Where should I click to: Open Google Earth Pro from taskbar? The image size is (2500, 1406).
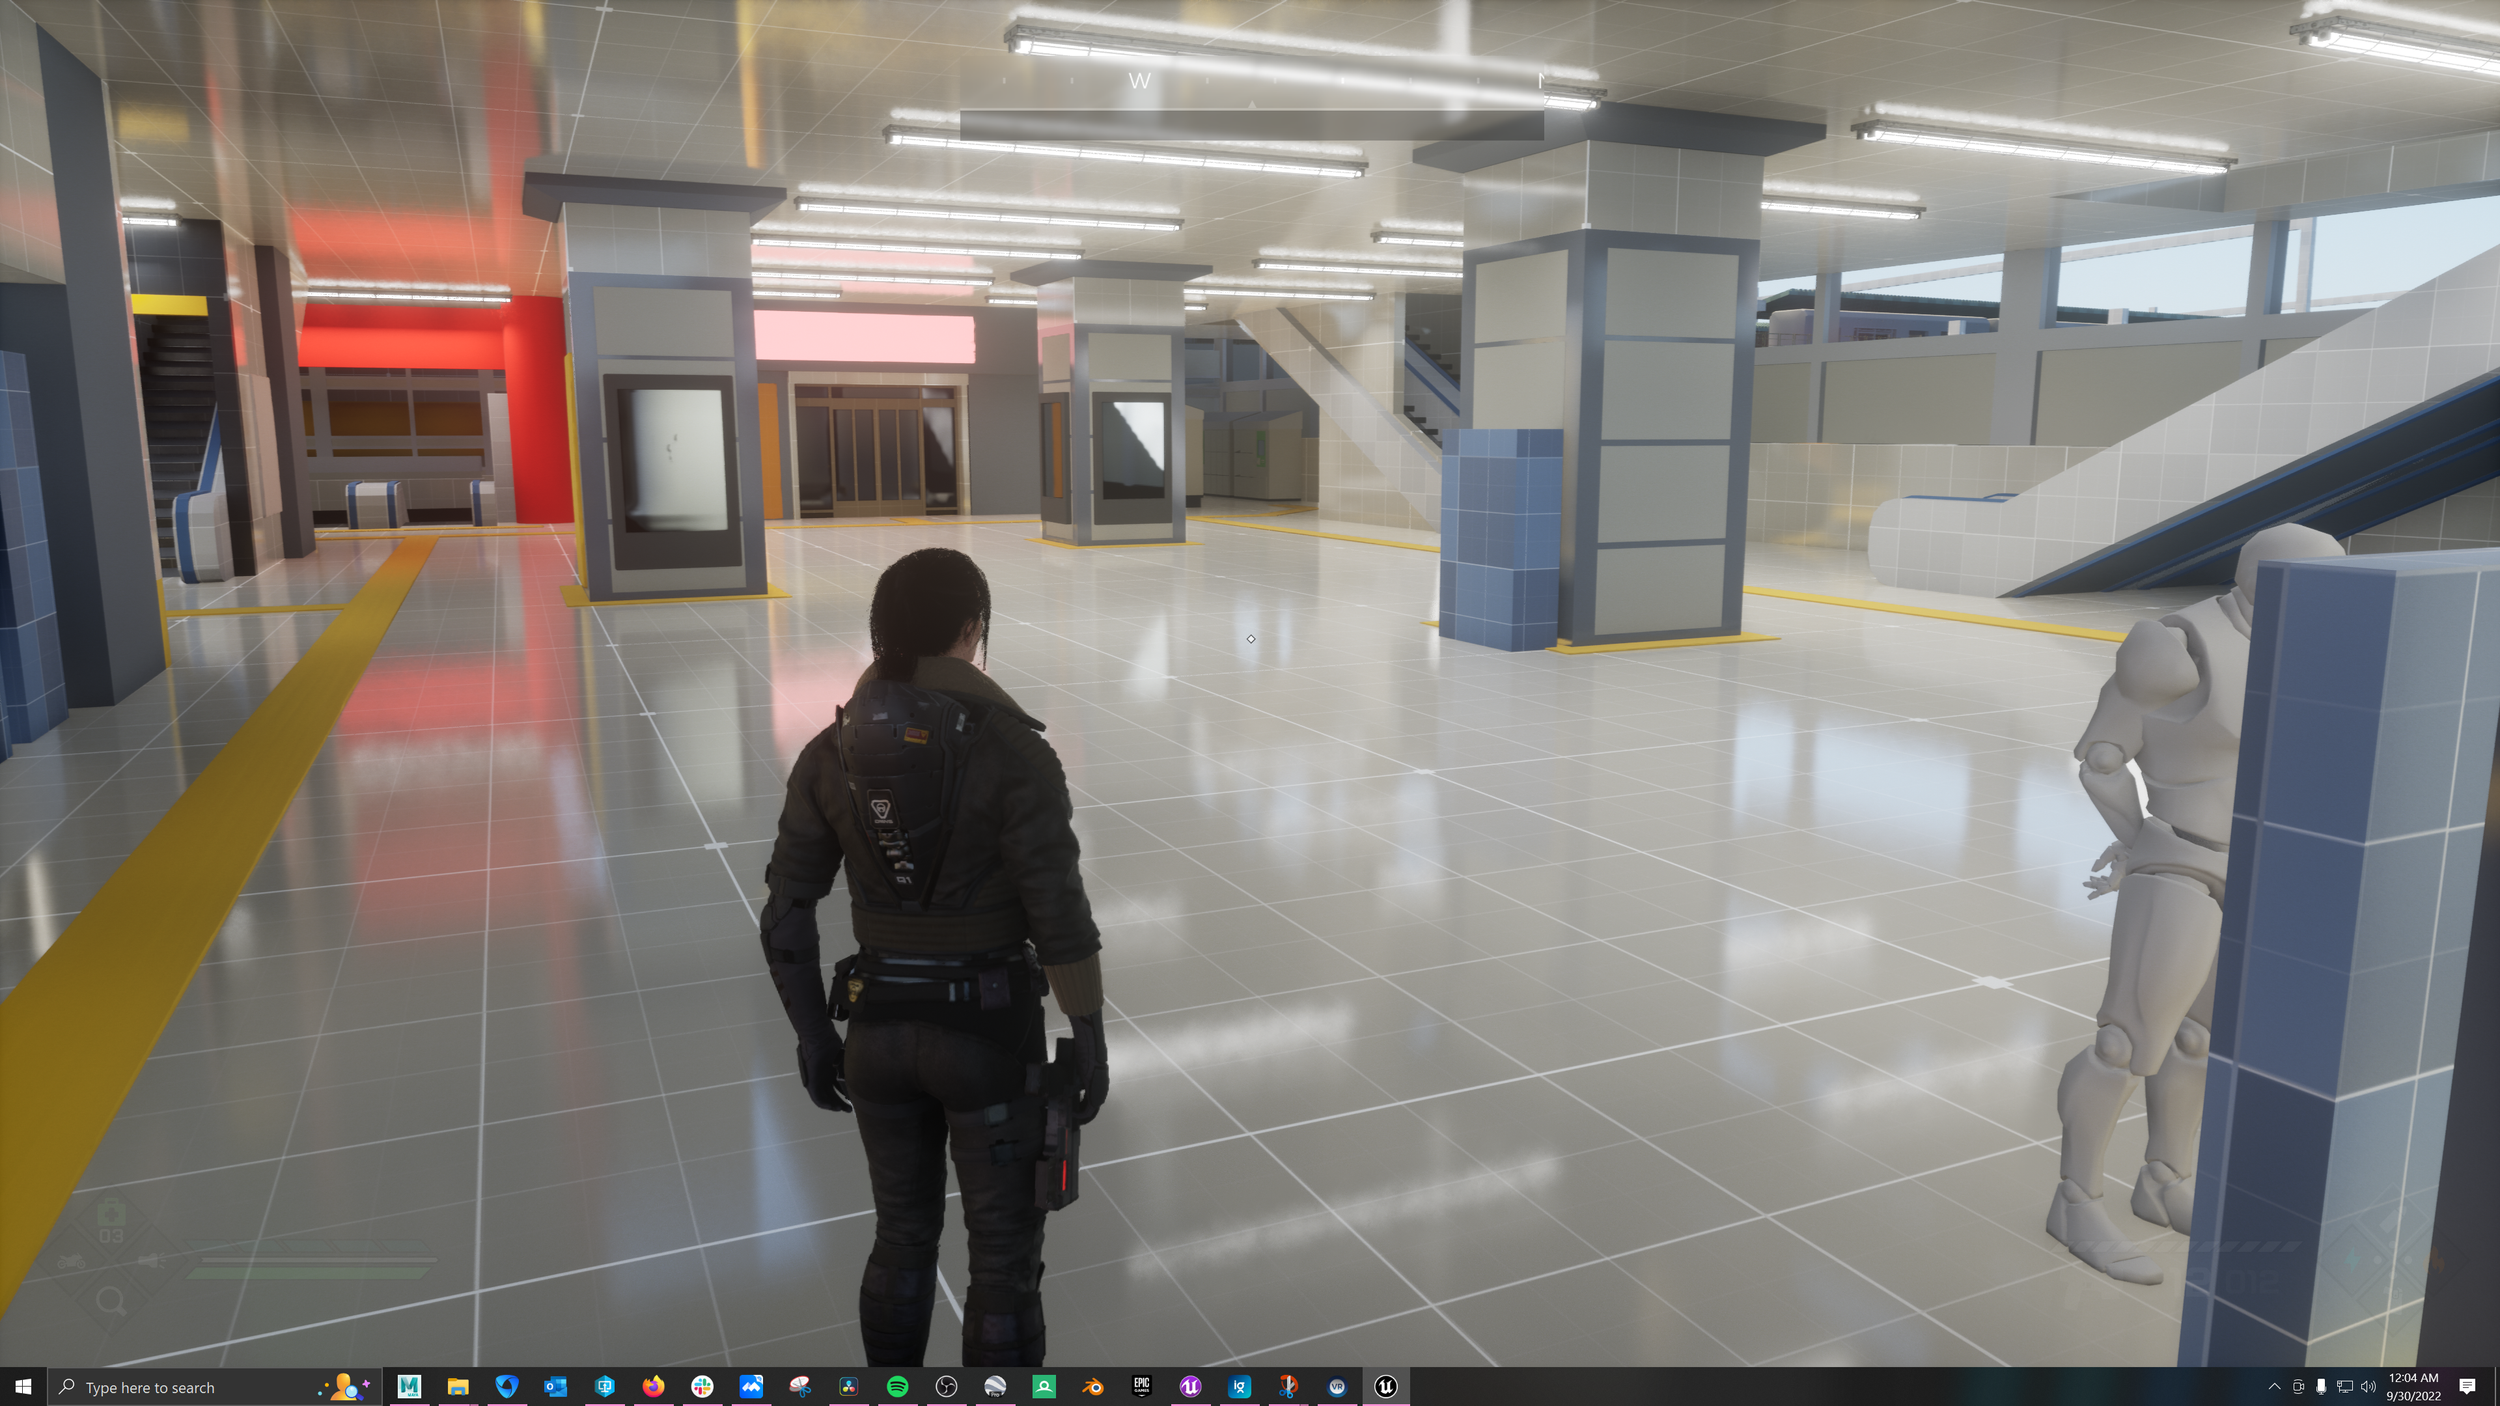pos(995,1386)
